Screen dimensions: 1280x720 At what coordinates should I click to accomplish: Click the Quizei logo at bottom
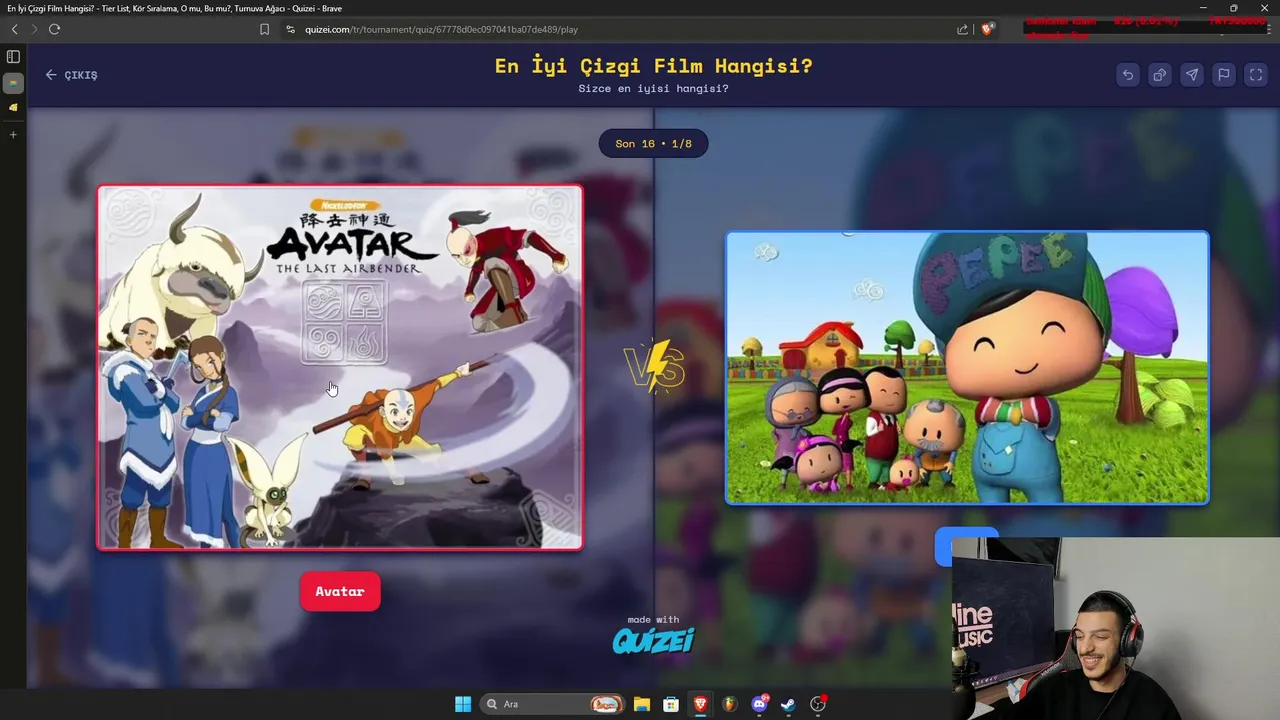point(653,641)
